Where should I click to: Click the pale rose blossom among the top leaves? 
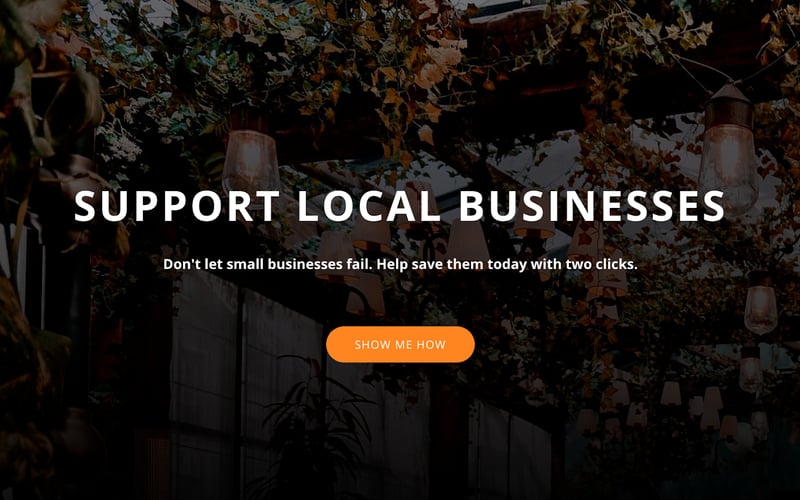(x=438, y=65)
